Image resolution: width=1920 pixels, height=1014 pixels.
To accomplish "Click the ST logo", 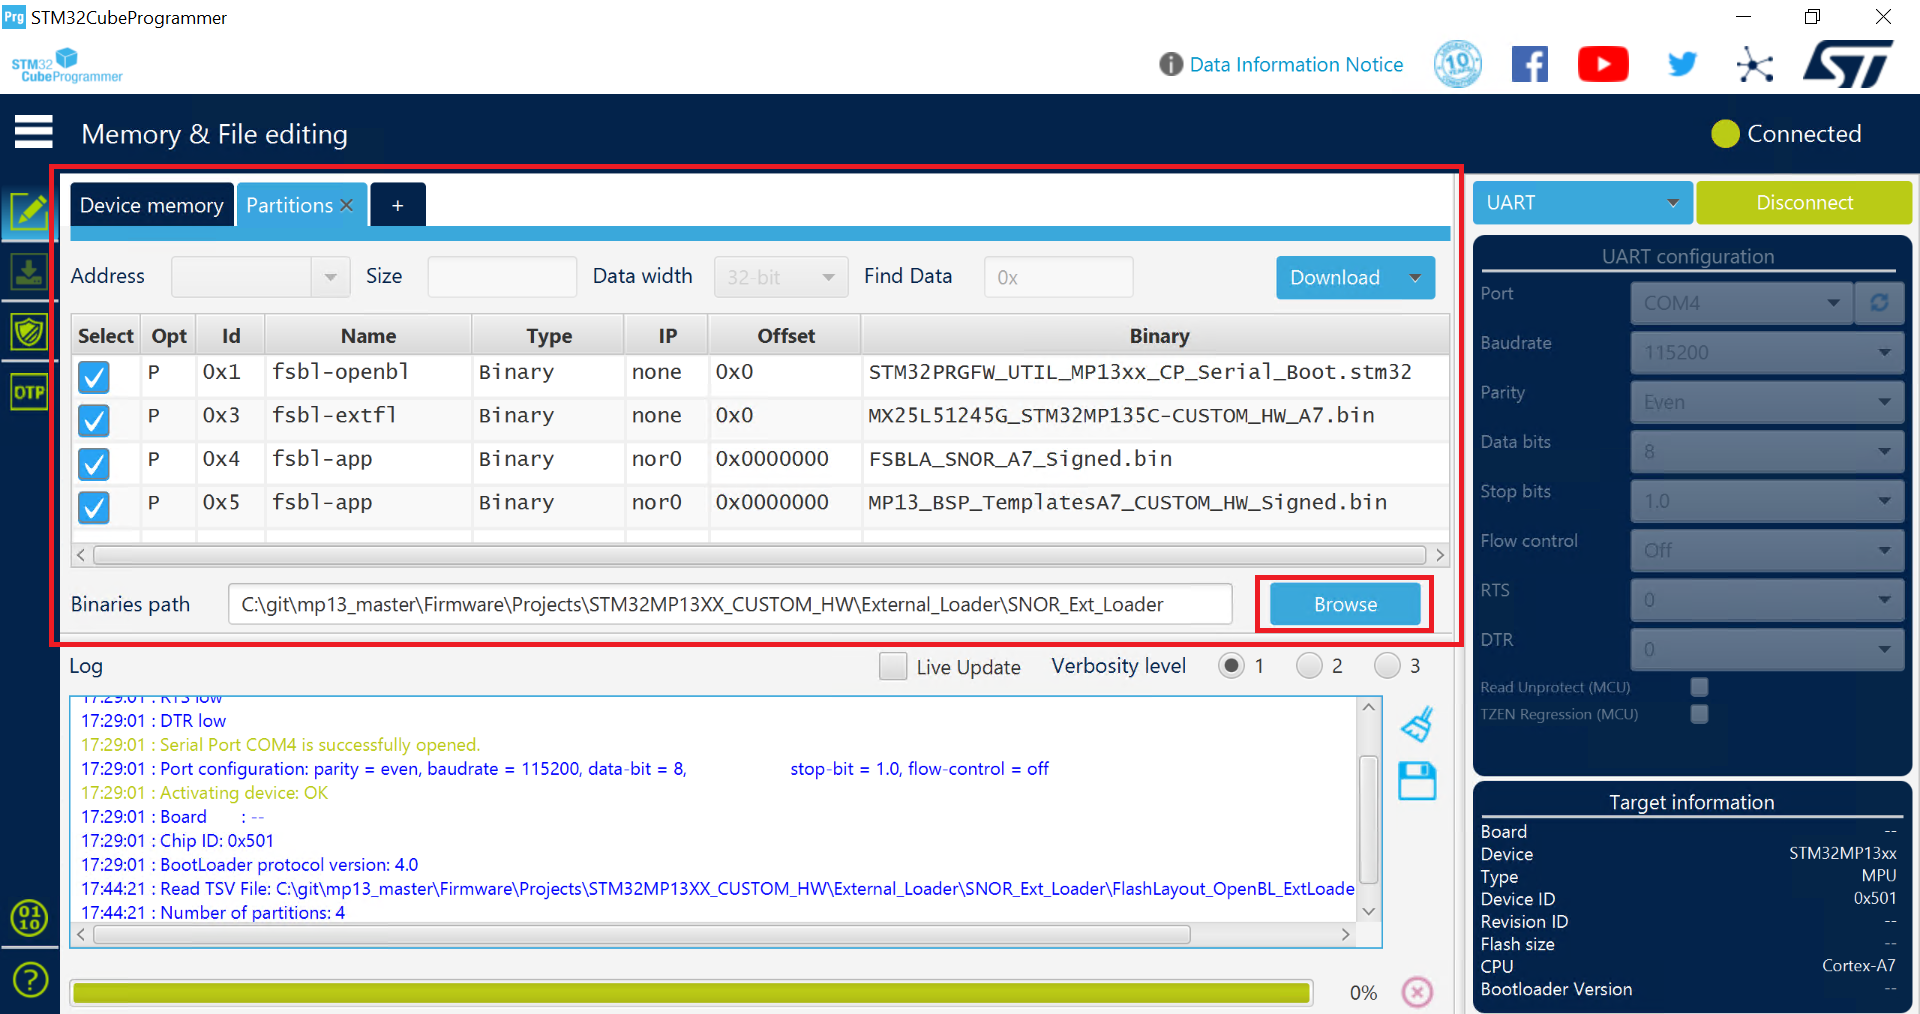I will 1849,64.
